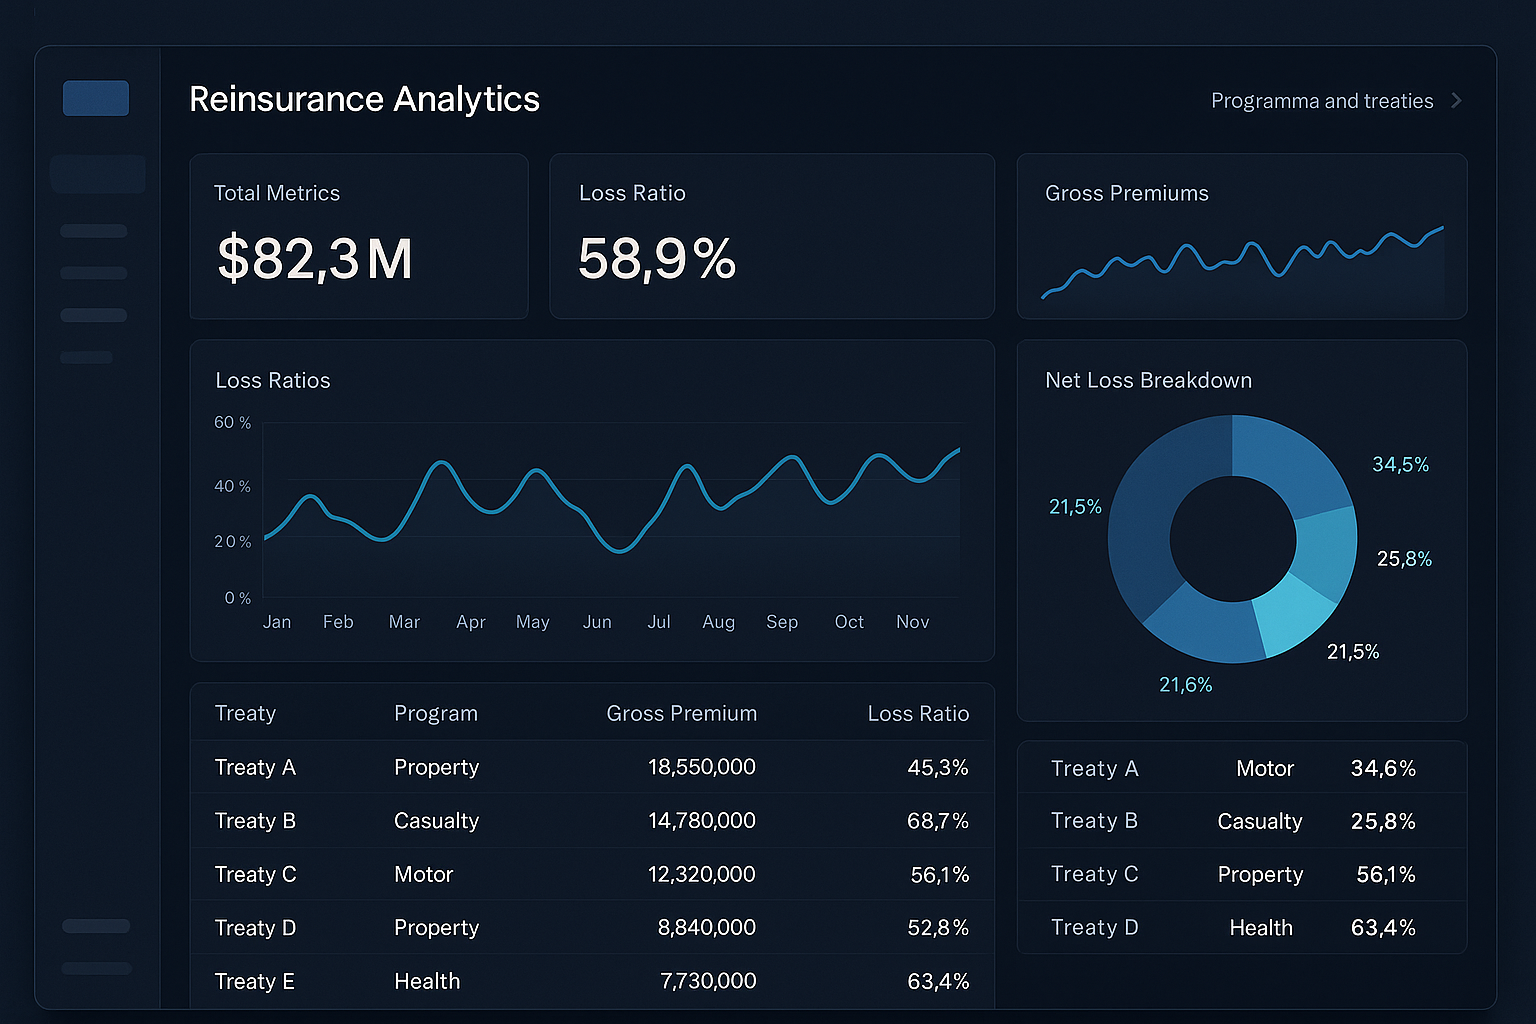Screen dimensions: 1536x1024
Task: Click the blue logo block in the sidebar
Action: pos(96,99)
